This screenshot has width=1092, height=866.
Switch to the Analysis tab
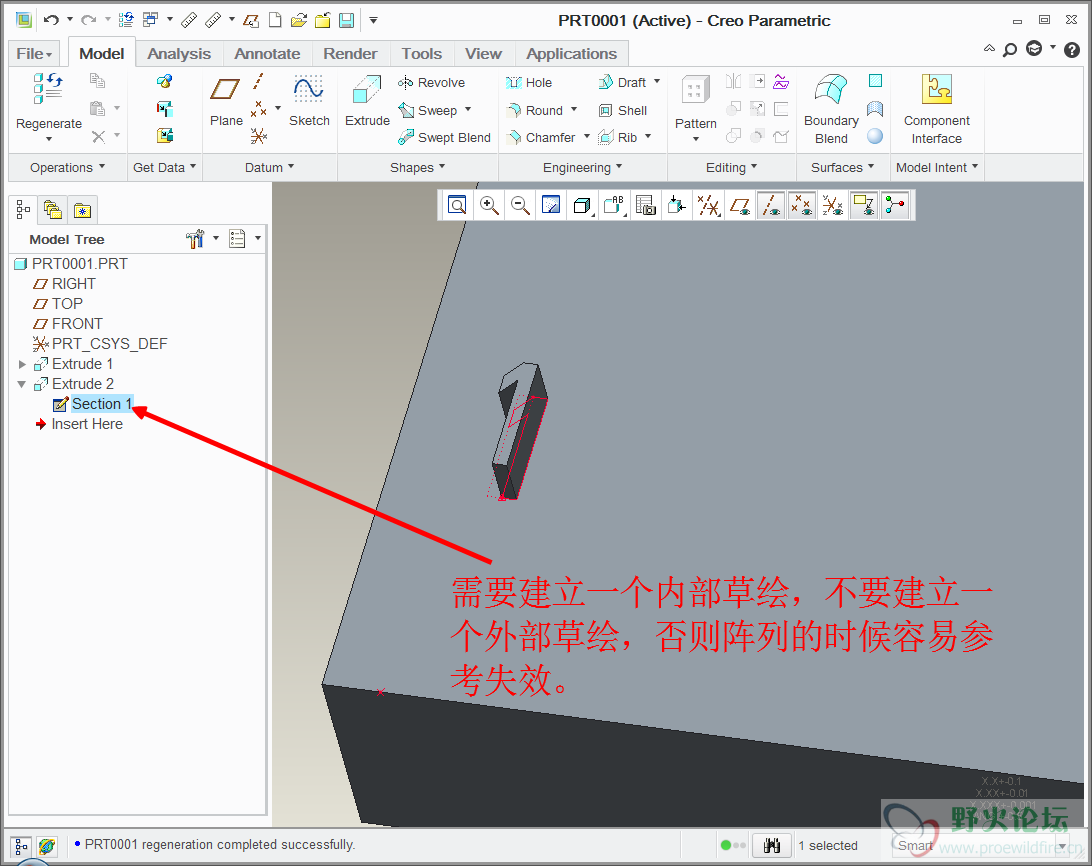coord(179,54)
